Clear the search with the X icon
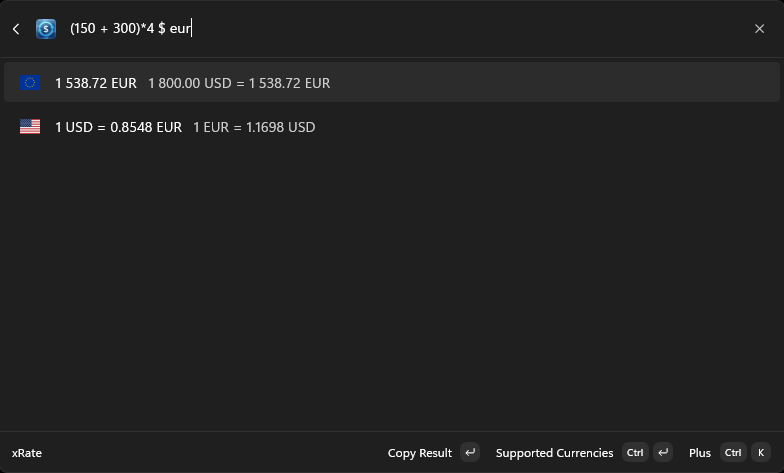 [759, 29]
